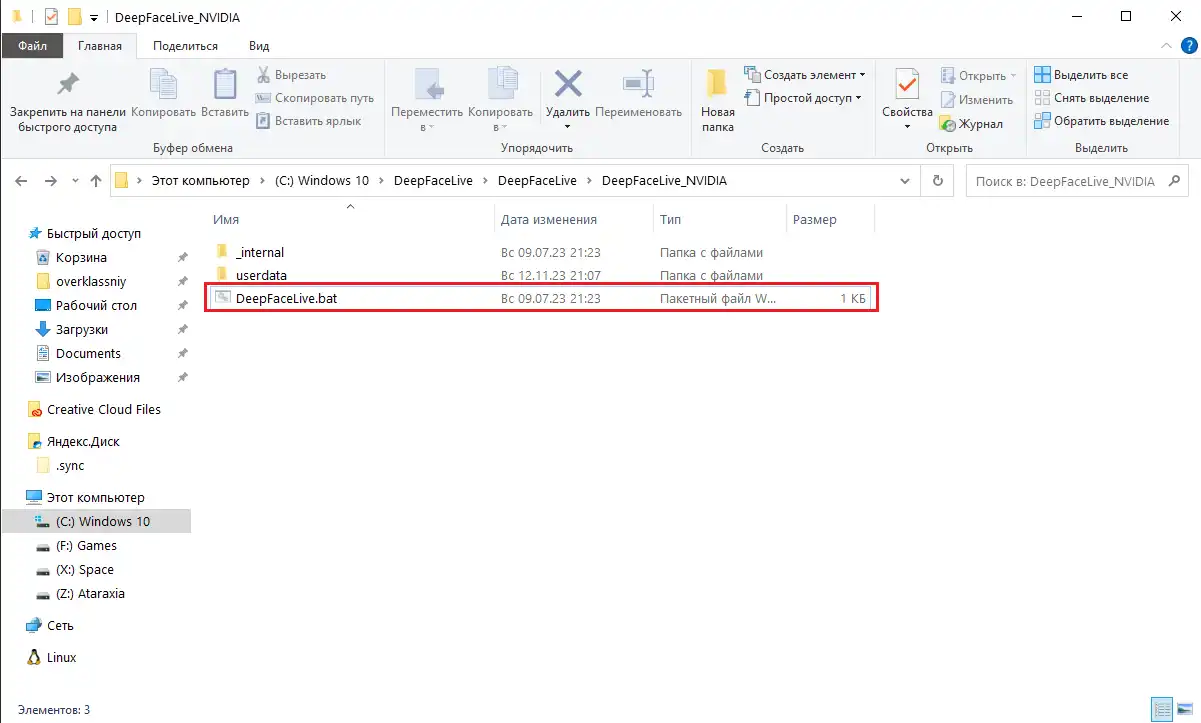Open Корзина in the sidebar

[81, 257]
